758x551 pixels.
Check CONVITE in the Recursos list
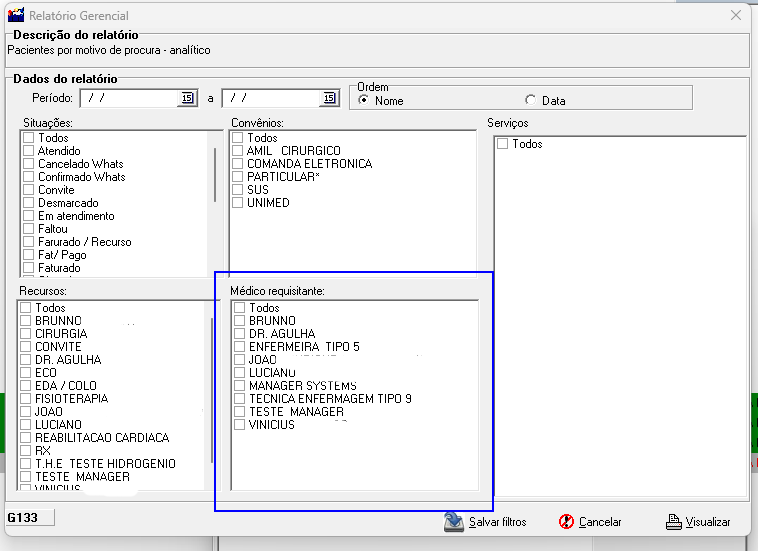[26, 347]
